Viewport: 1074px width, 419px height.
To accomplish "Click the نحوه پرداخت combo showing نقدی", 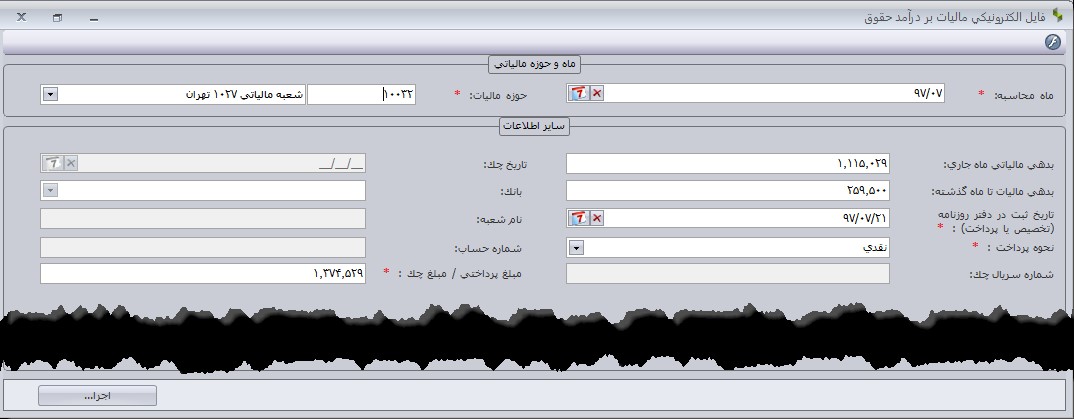I will pos(728,248).
